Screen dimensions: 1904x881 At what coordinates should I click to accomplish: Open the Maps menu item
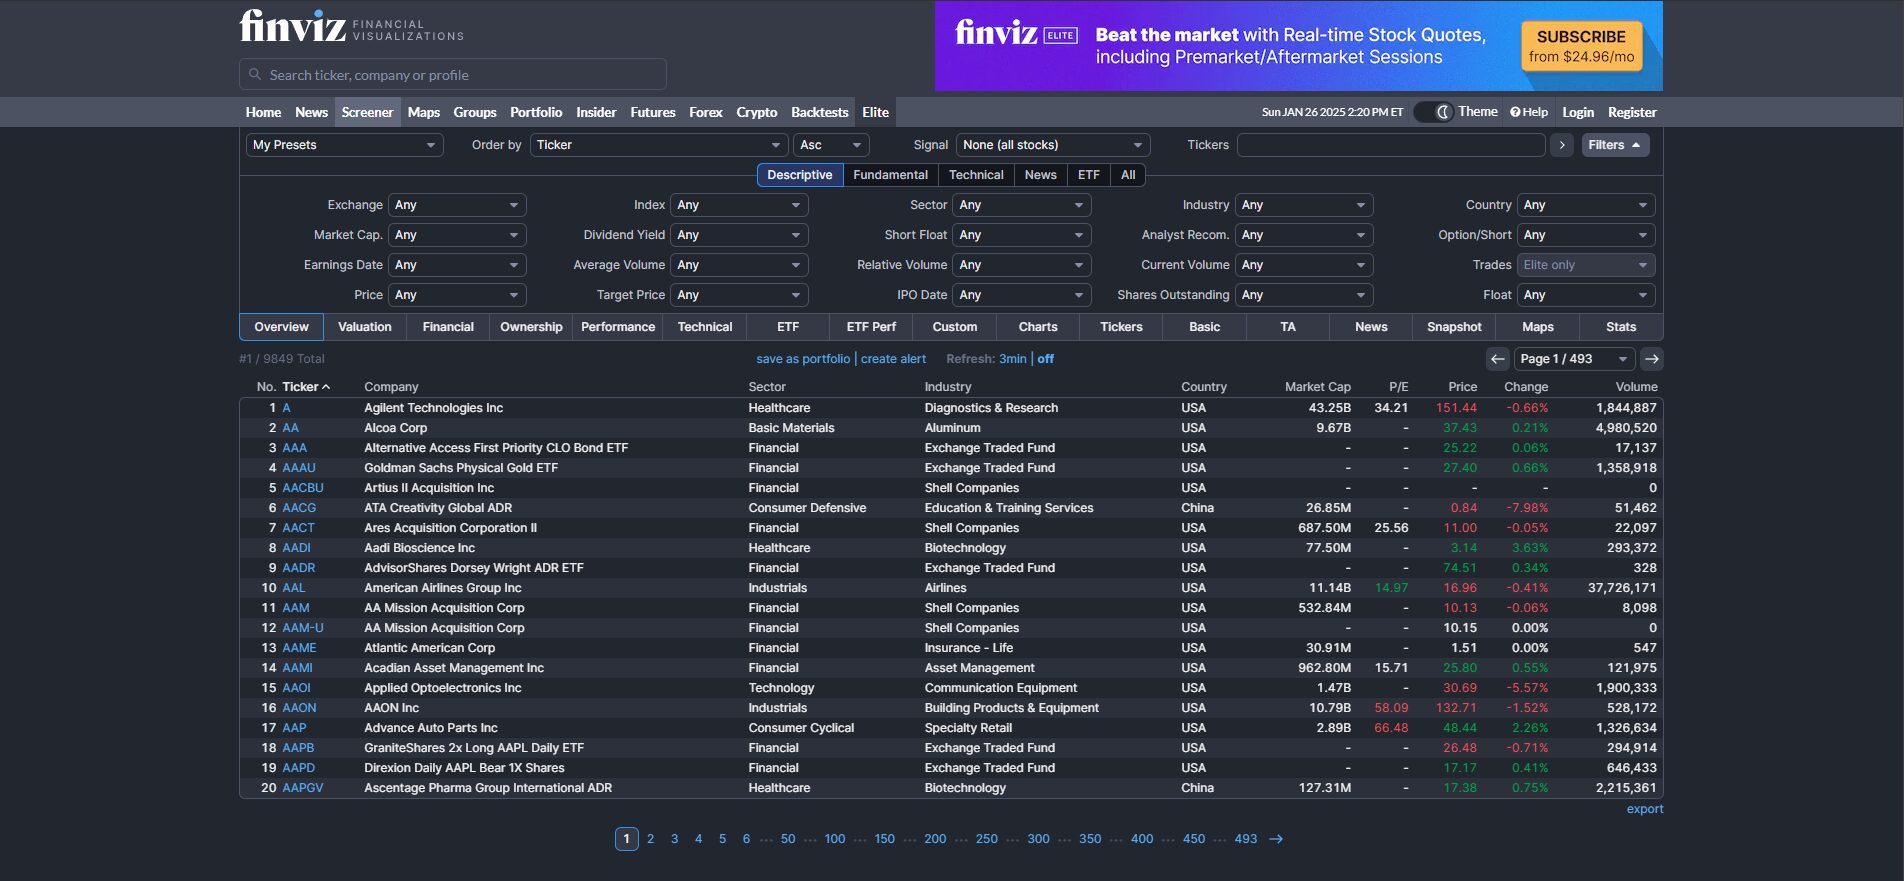[x=424, y=112]
